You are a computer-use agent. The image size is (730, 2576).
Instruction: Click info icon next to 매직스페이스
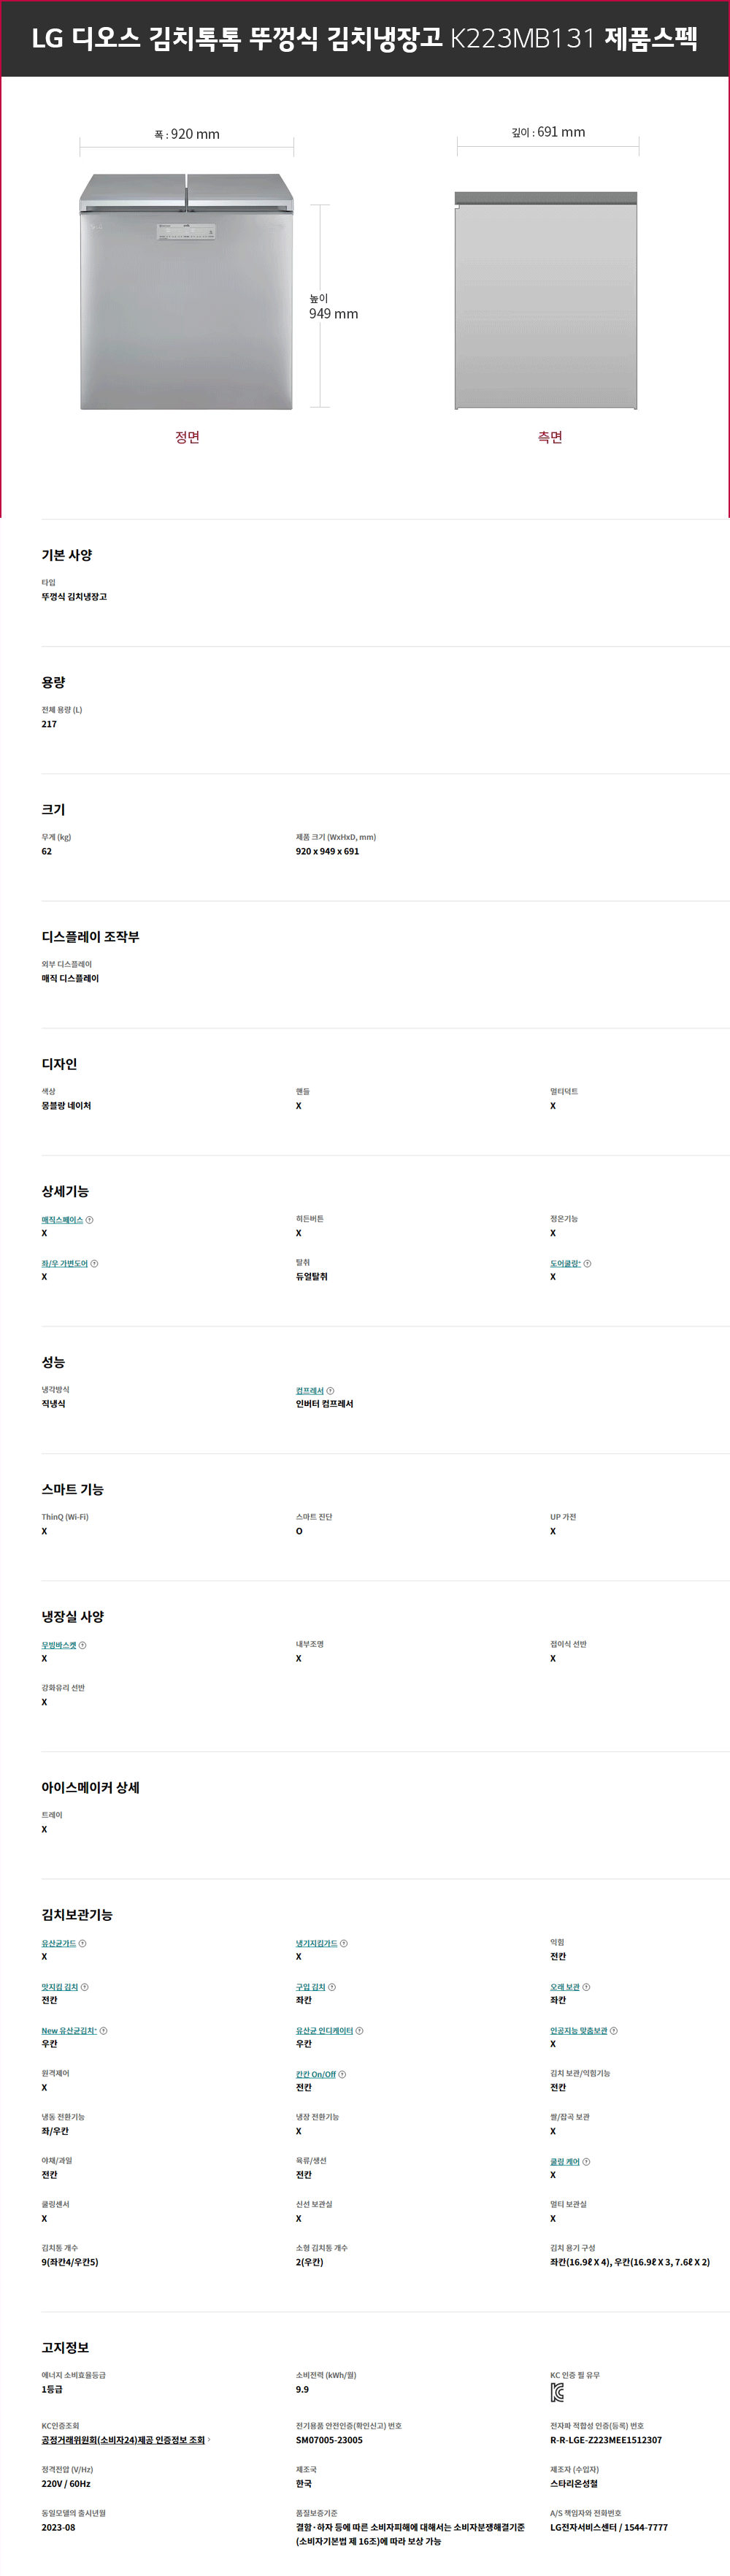tap(90, 1220)
